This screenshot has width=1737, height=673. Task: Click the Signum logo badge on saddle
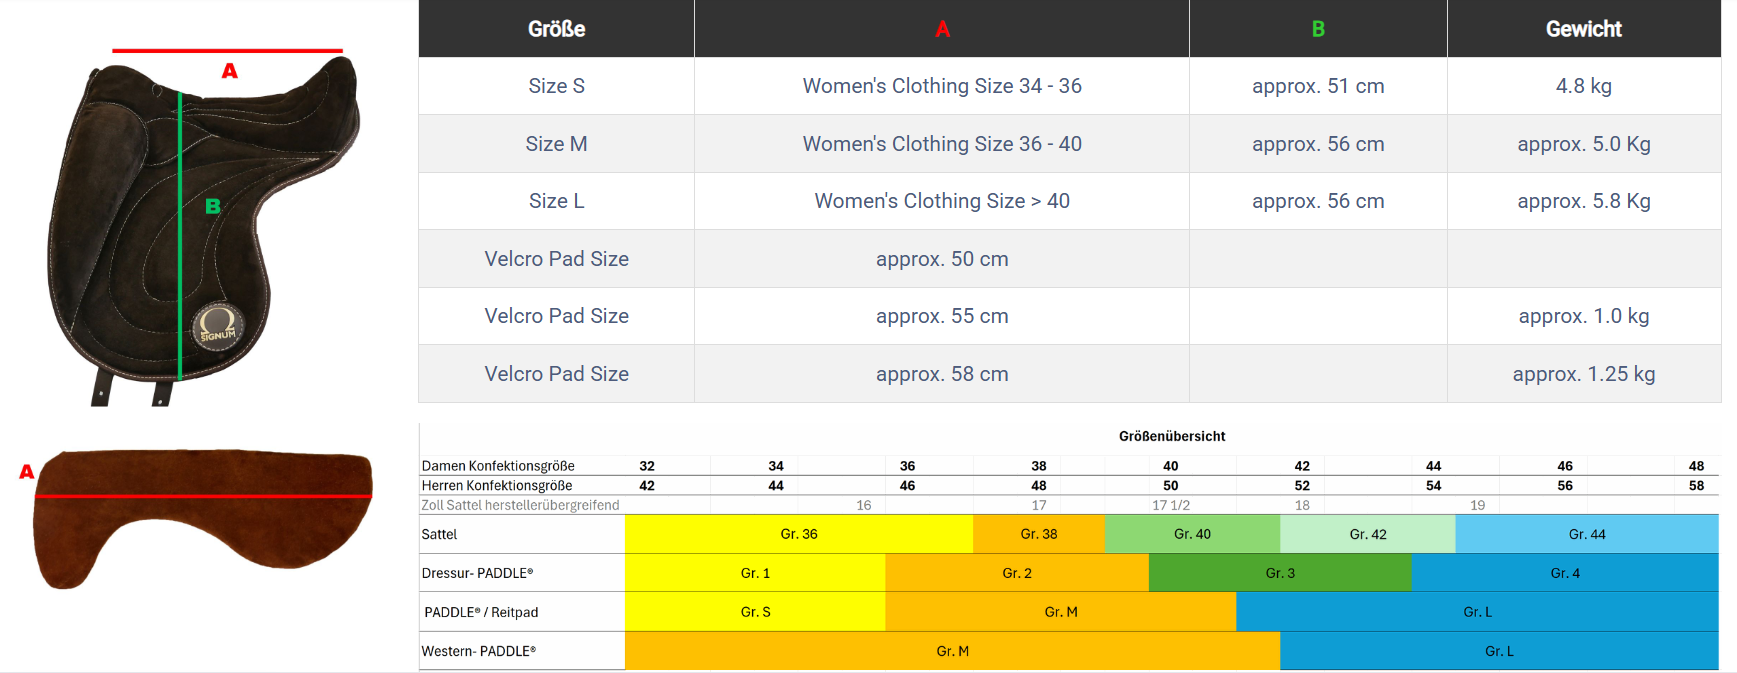(x=217, y=326)
